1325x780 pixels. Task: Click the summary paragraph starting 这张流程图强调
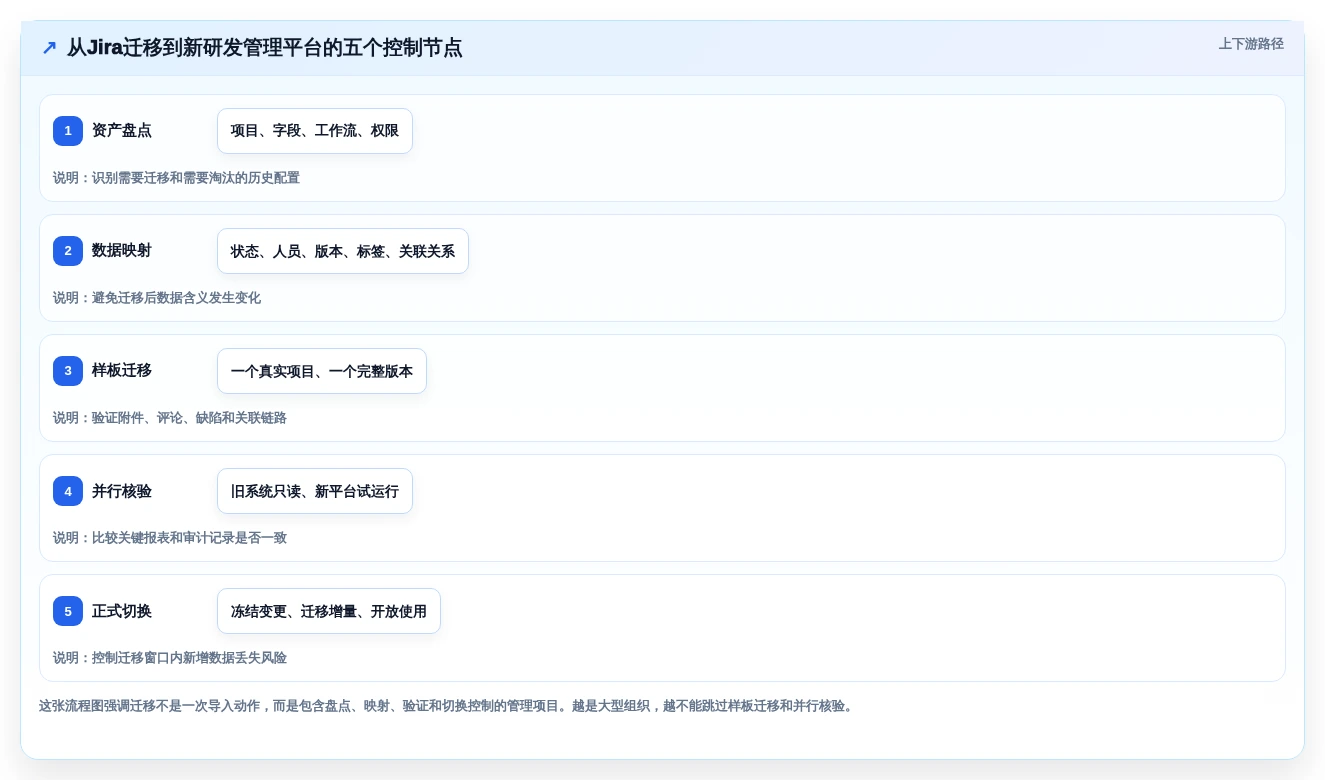click(x=446, y=706)
